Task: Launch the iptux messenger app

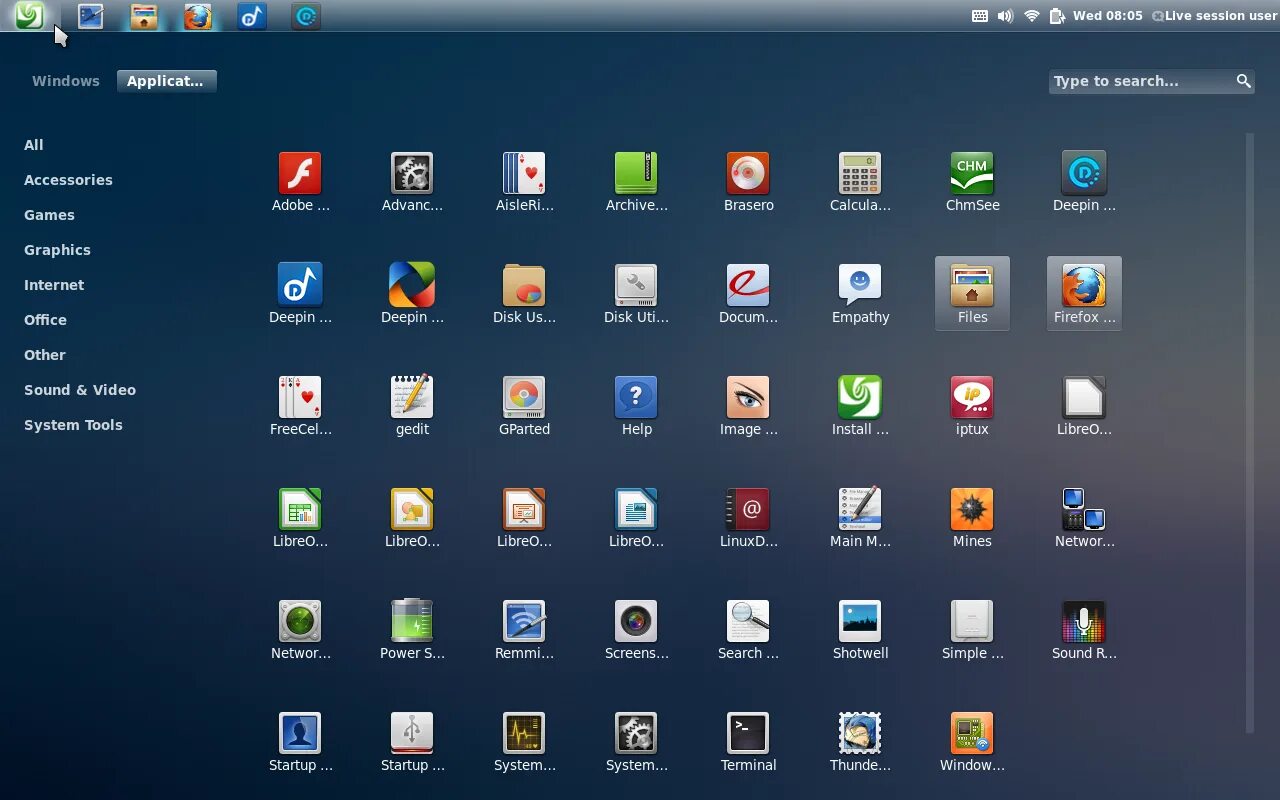Action: (972, 398)
